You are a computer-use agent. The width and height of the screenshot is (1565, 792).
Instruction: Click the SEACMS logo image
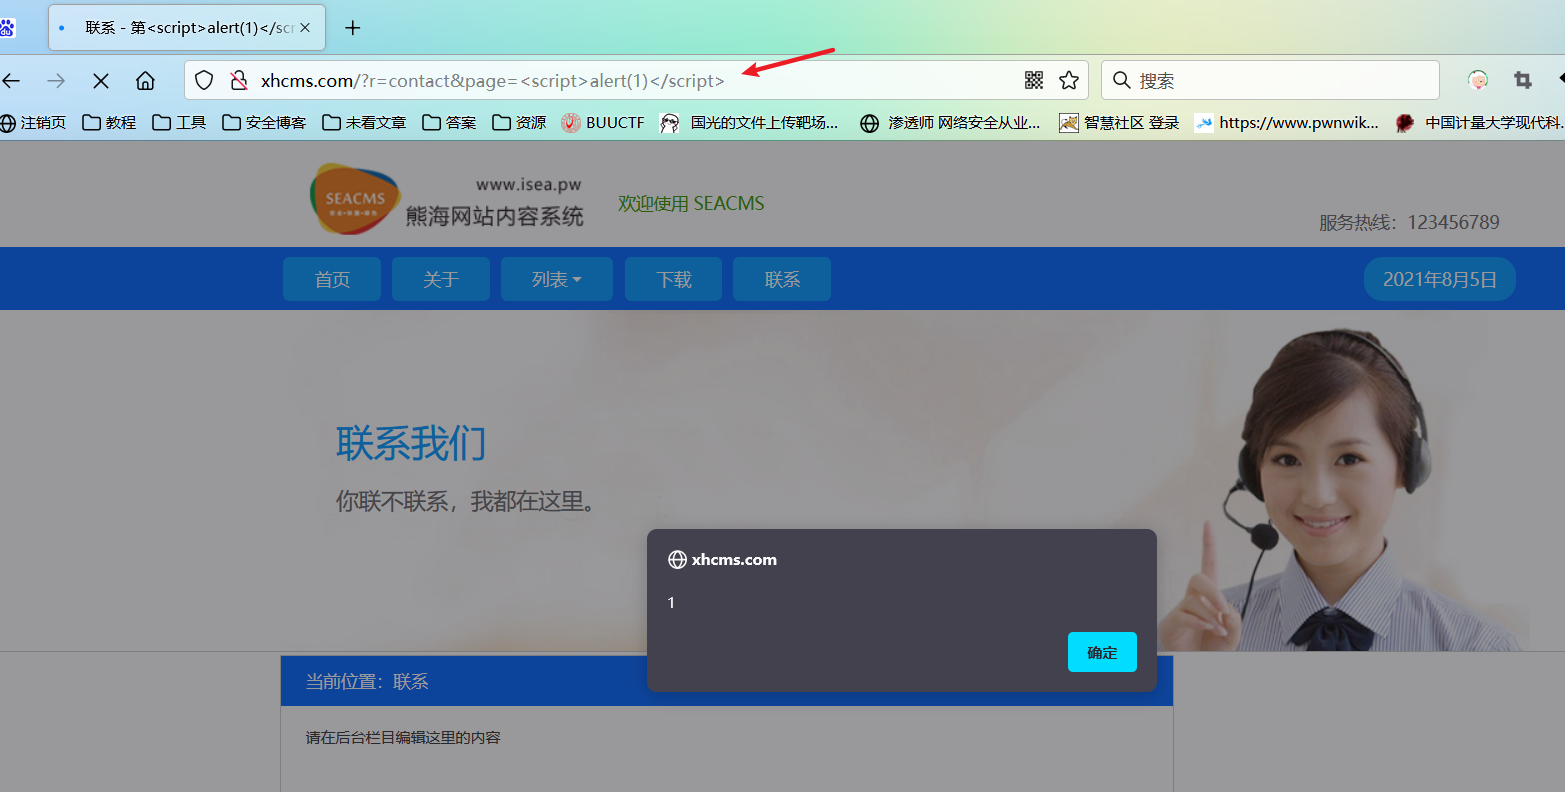click(x=355, y=198)
